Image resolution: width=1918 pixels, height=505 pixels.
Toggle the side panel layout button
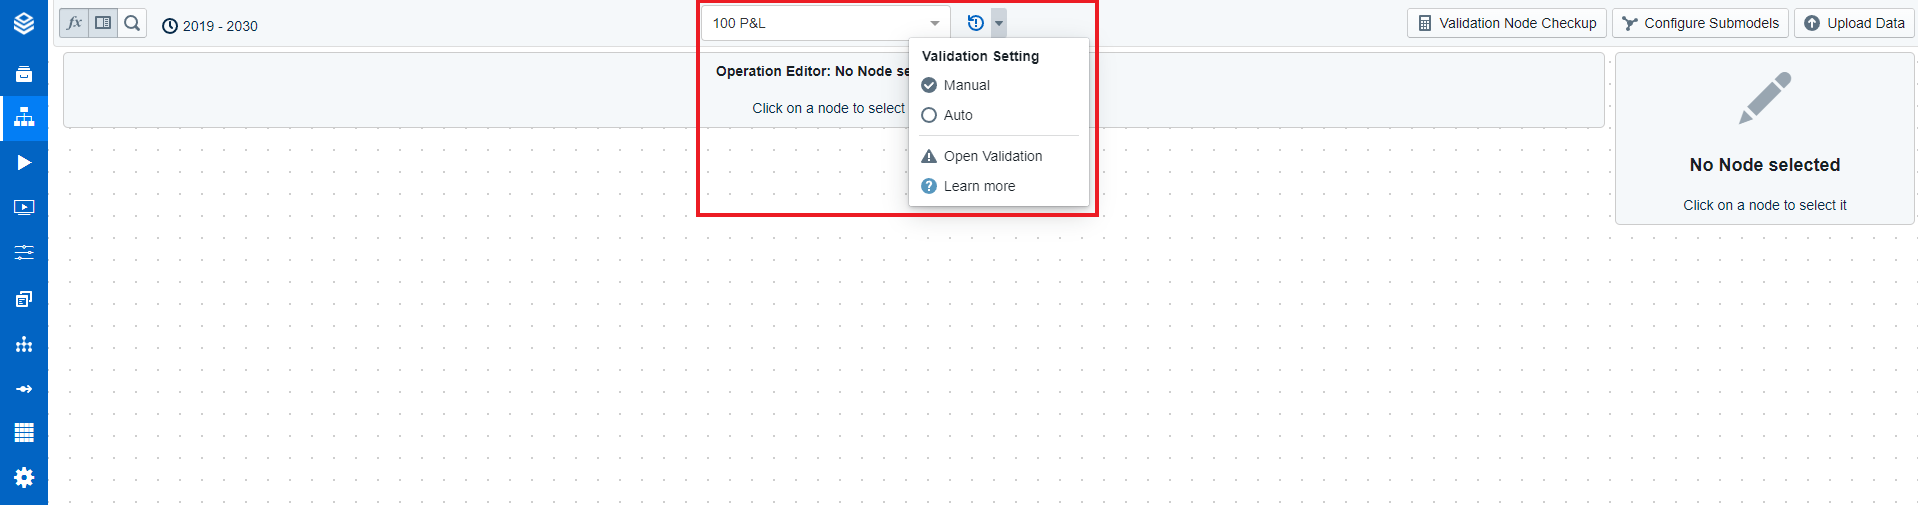pos(103,23)
